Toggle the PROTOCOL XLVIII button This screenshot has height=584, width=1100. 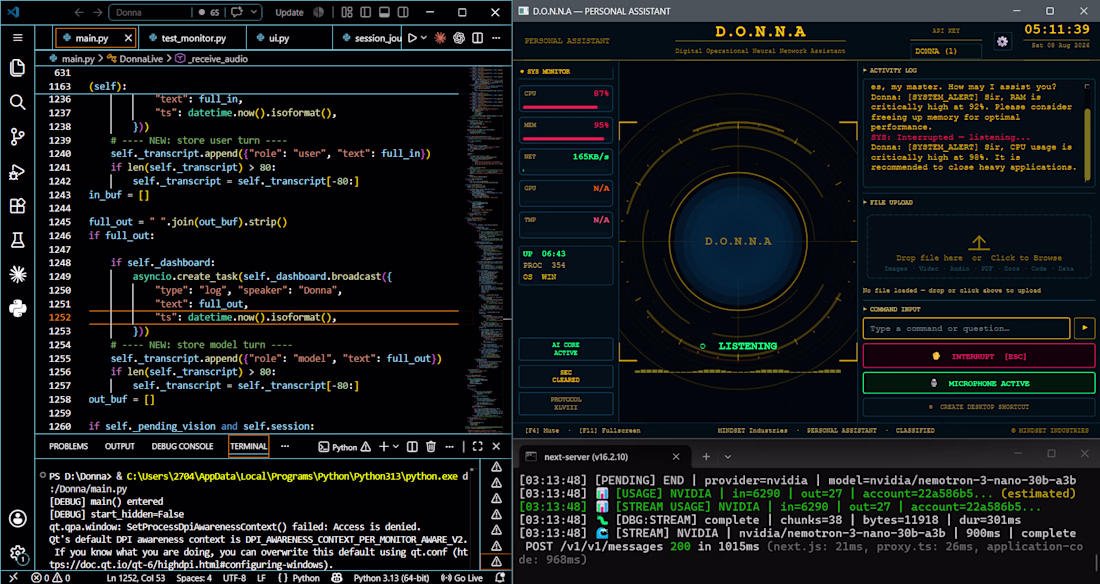565,403
